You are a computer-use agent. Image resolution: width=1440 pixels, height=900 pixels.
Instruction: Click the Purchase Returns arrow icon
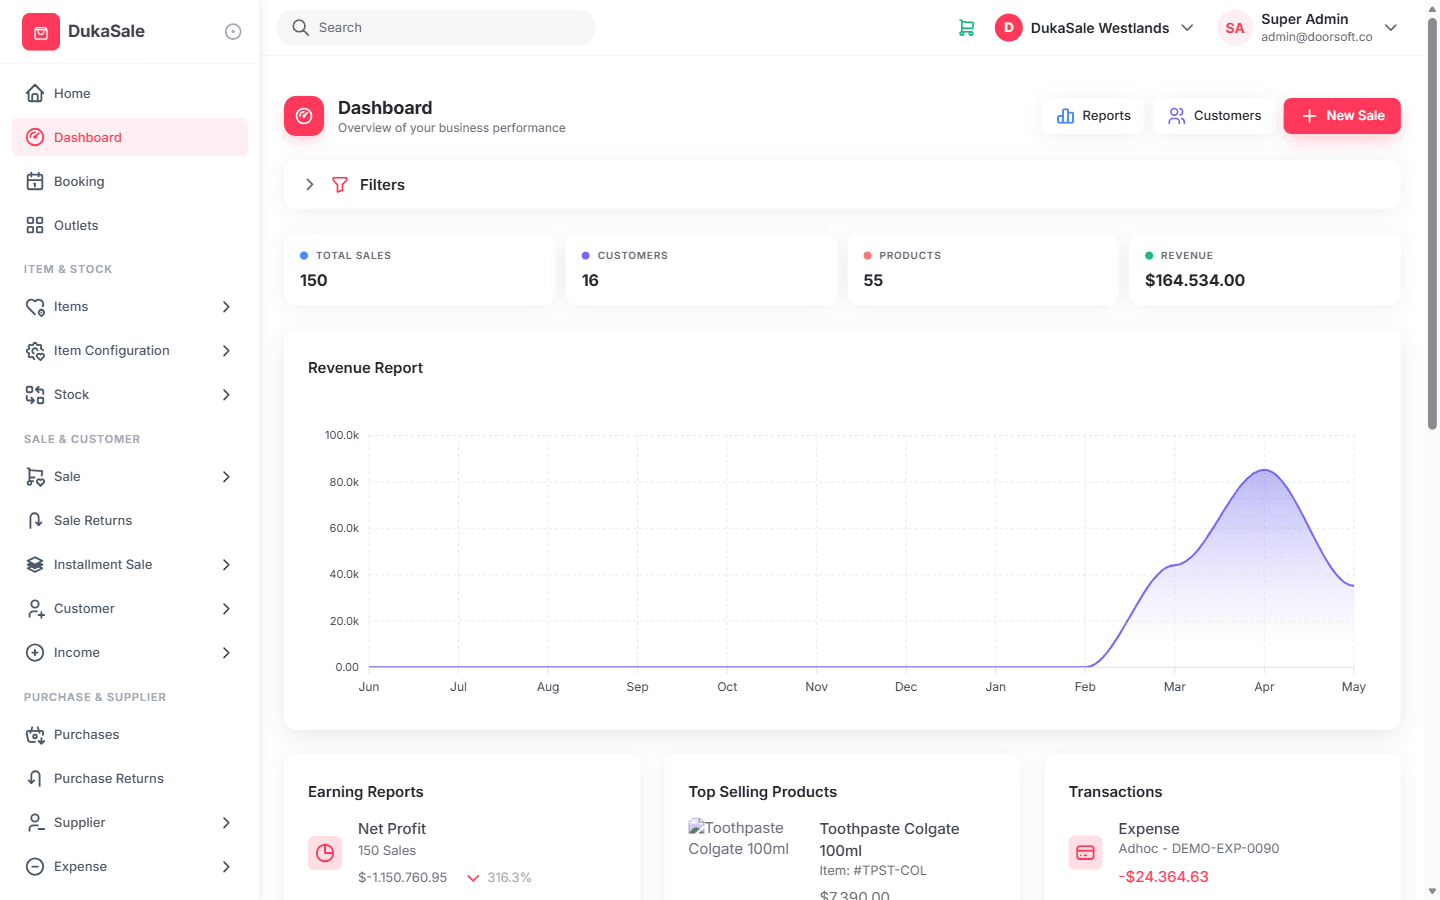coord(35,779)
